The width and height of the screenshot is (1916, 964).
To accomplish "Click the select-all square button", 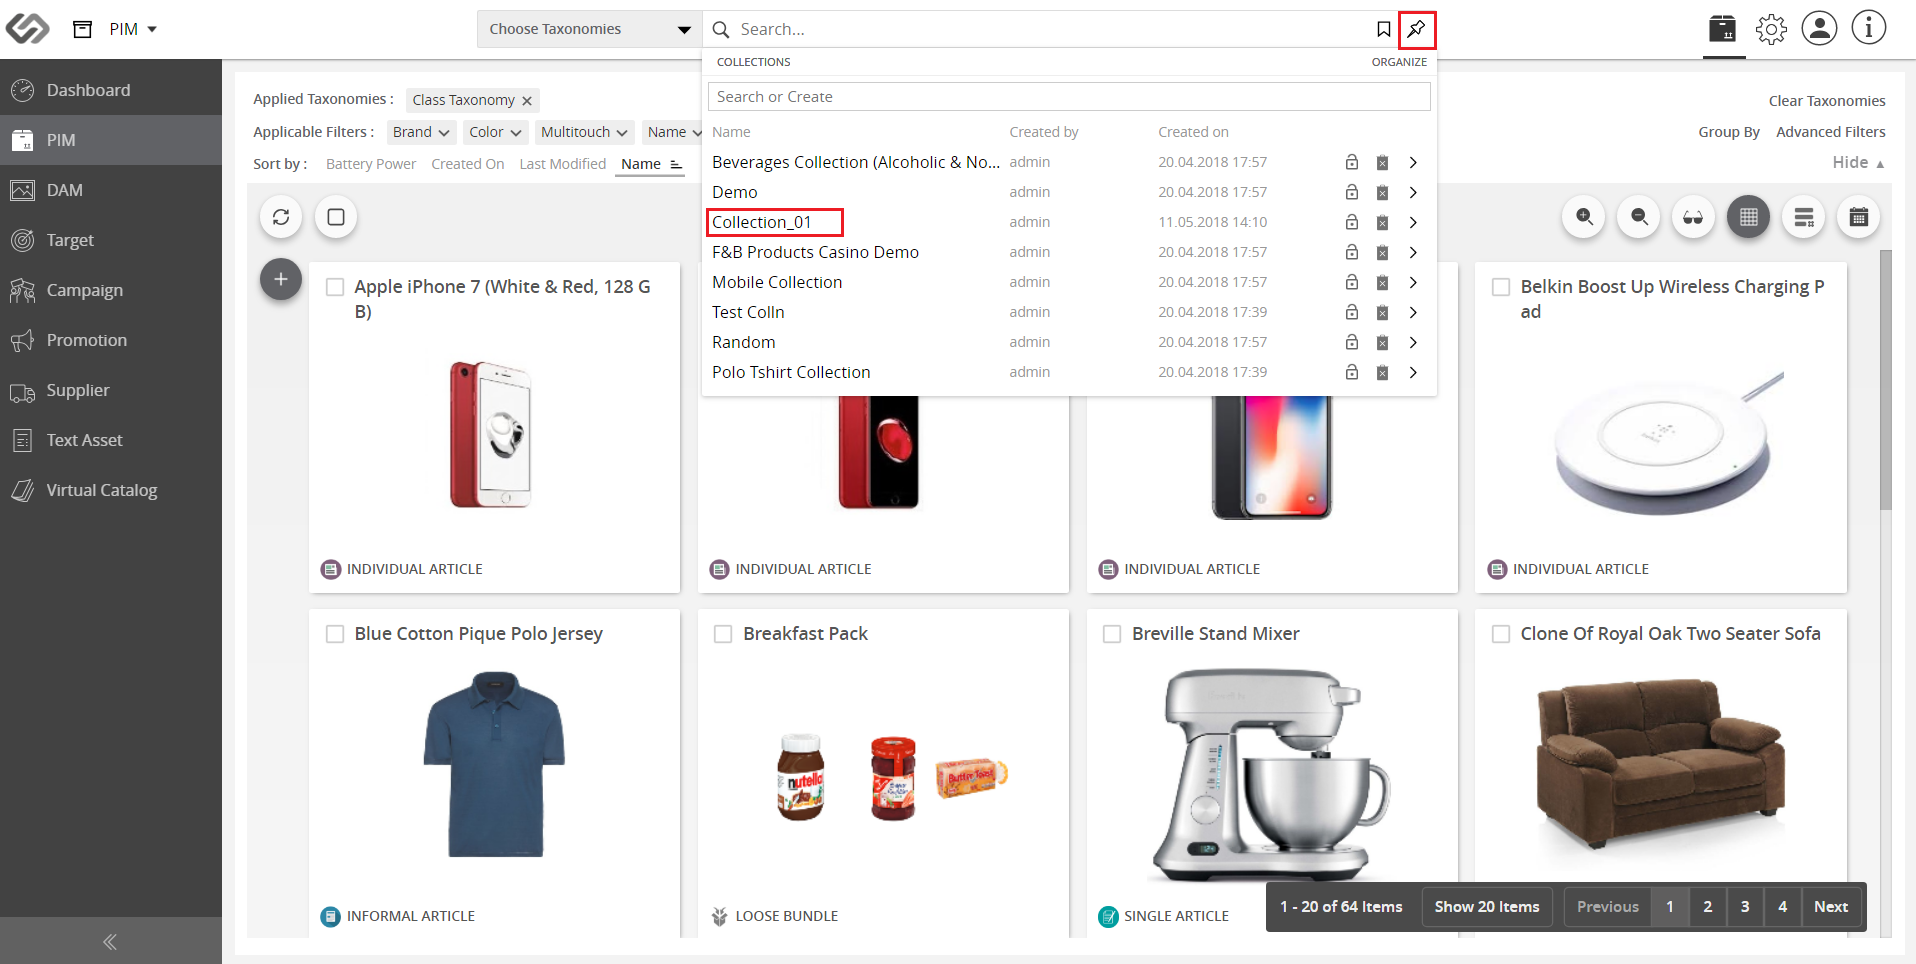I will [x=336, y=217].
